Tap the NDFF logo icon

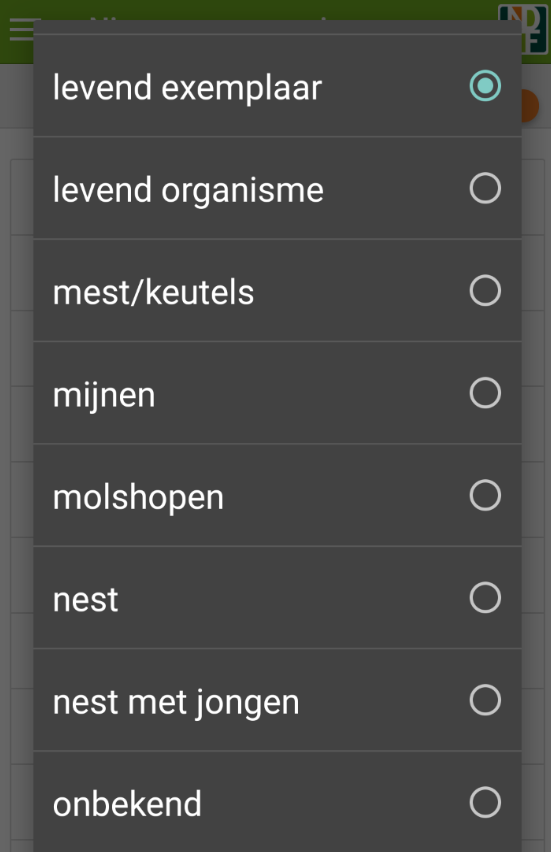point(523,29)
